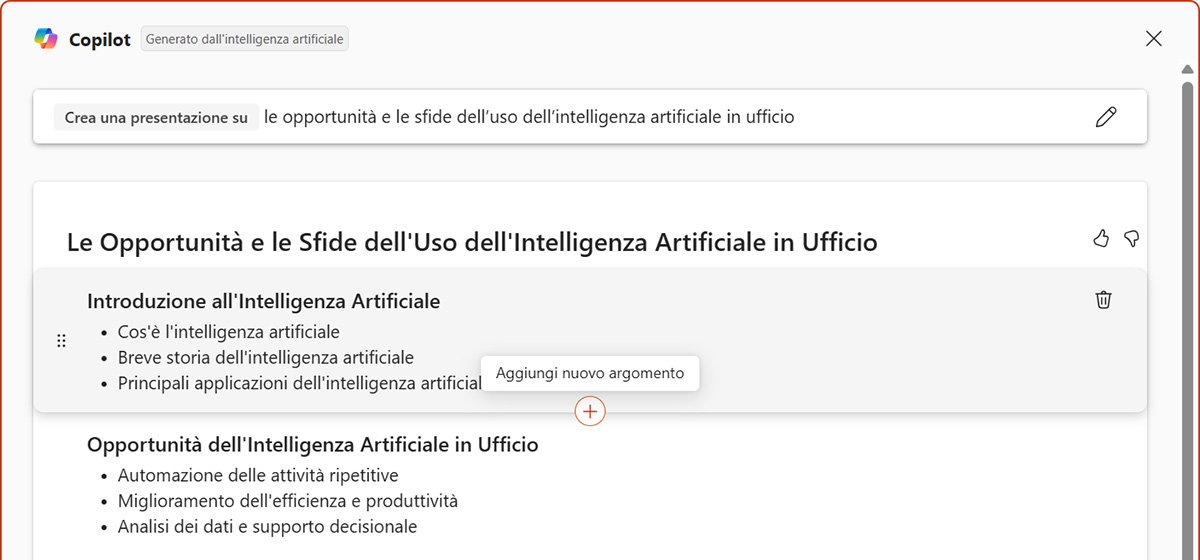1200x560 pixels.
Task: Click 'Generato dall'intelligenza artificiale' badge
Action: [x=244, y=39]
